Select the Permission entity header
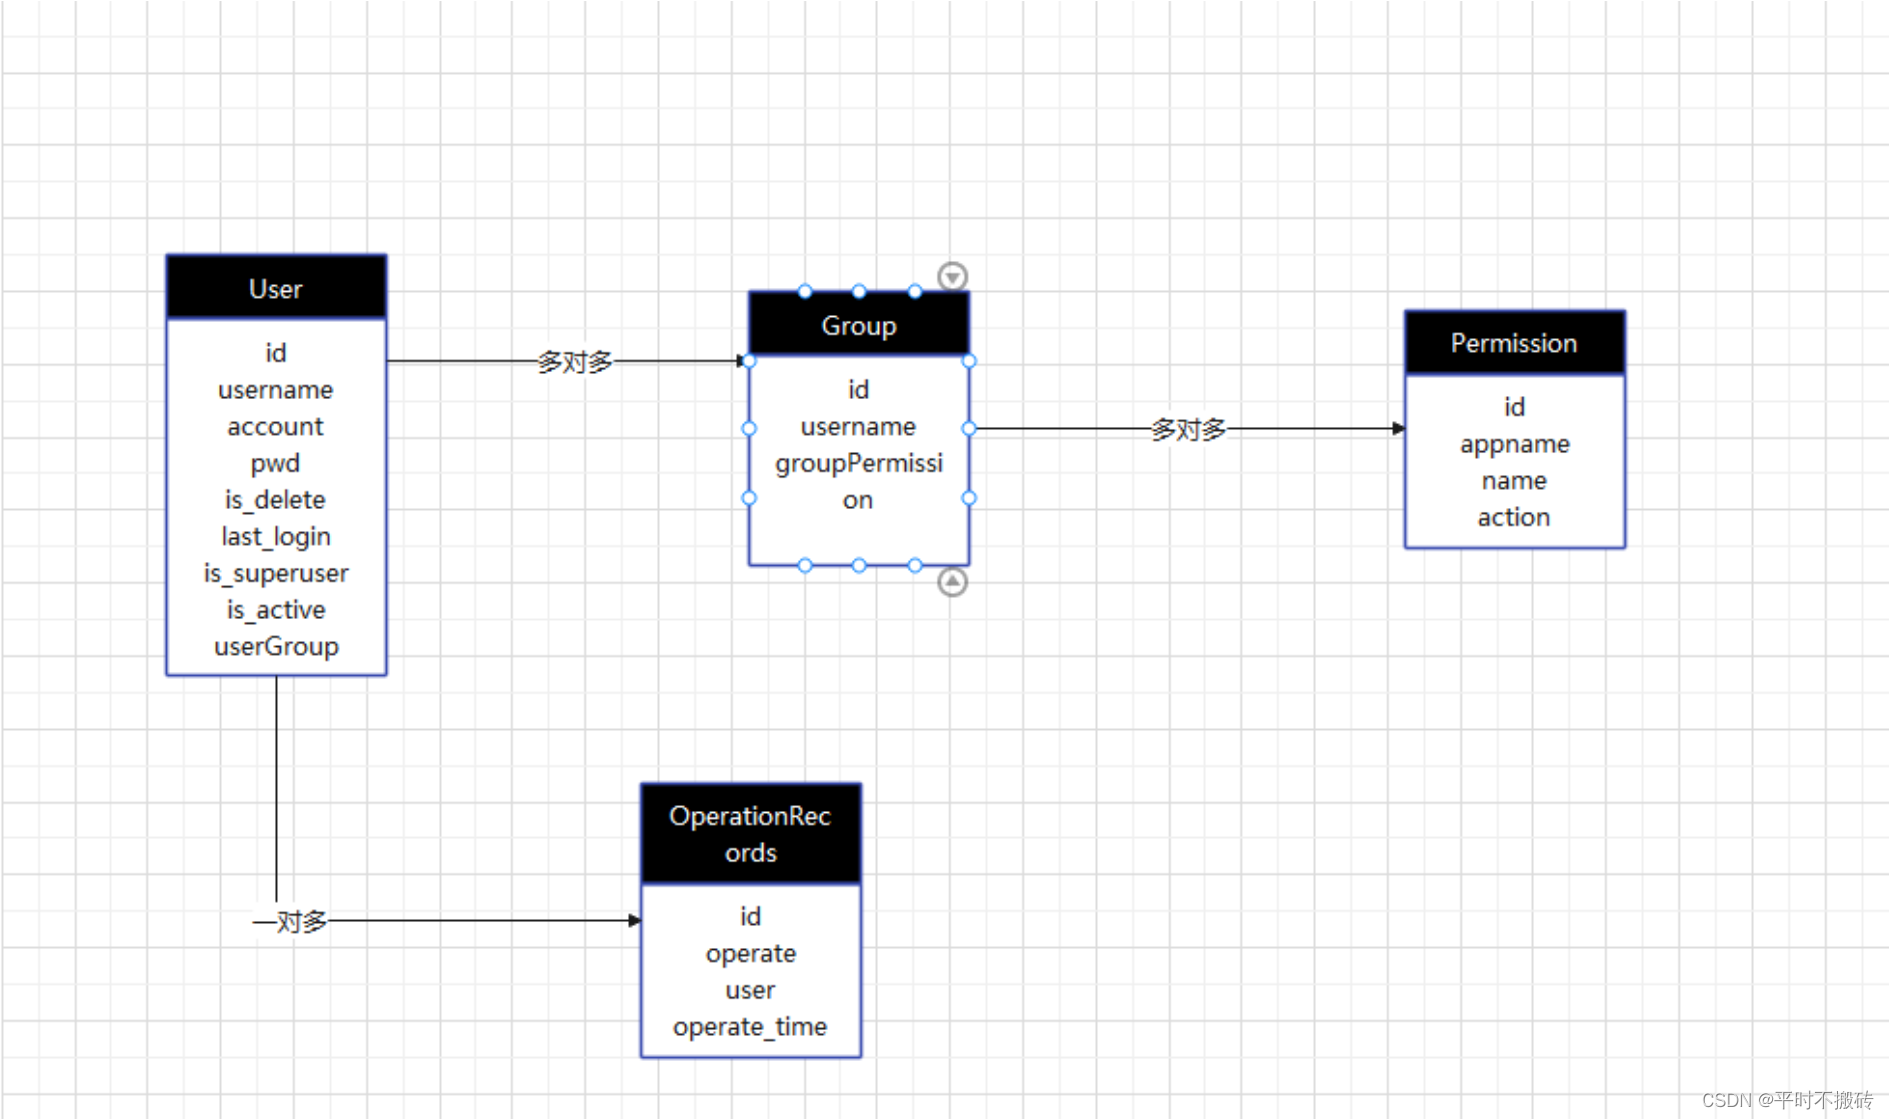Viewport: 1889px width, 1119px height. coord(1513,342)
